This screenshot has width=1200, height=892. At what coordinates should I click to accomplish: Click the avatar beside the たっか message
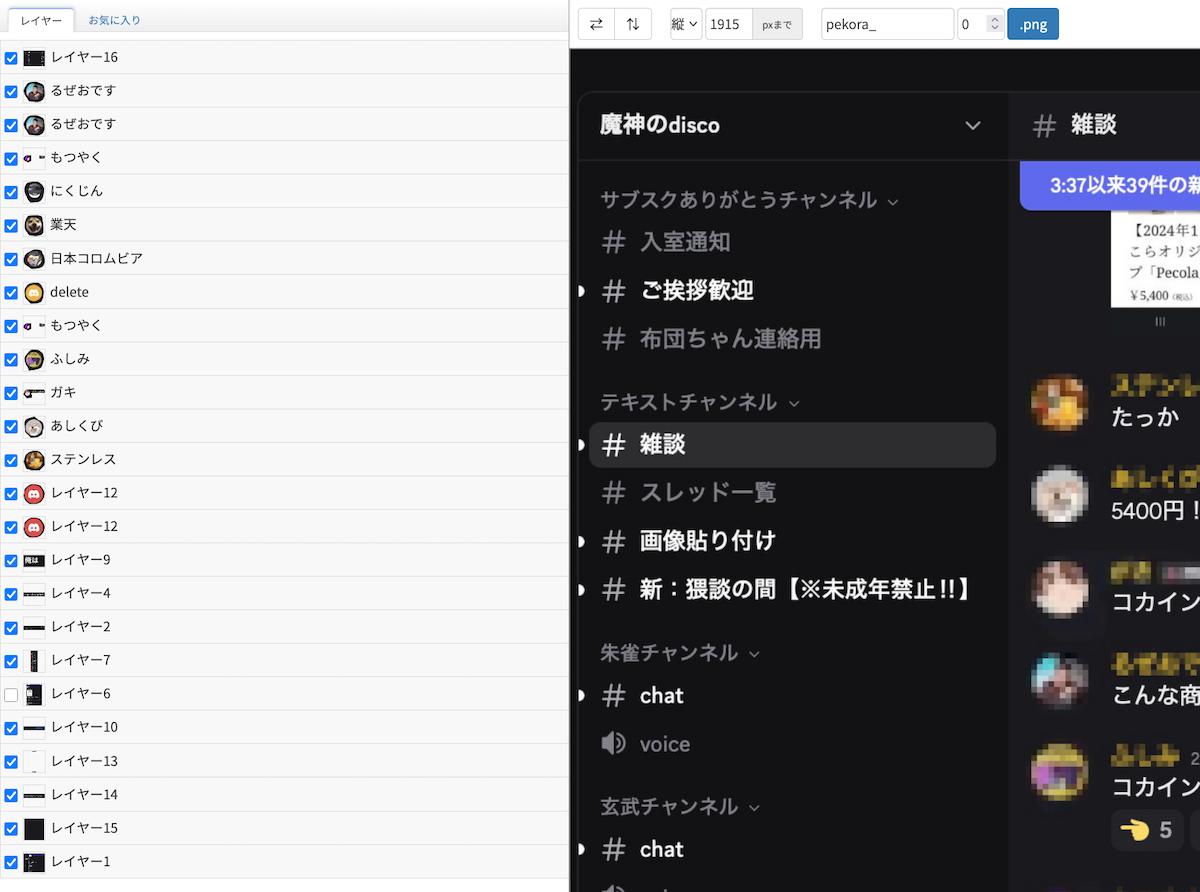point(1059,402)
